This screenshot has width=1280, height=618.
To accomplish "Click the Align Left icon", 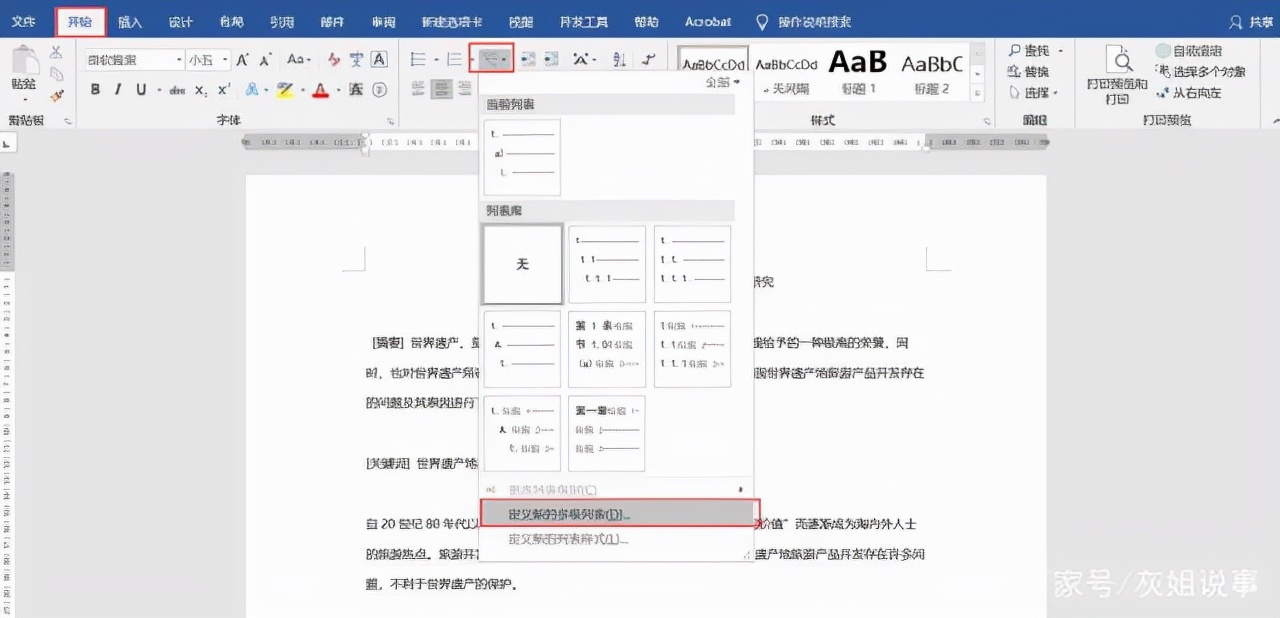I will (419, 90).
